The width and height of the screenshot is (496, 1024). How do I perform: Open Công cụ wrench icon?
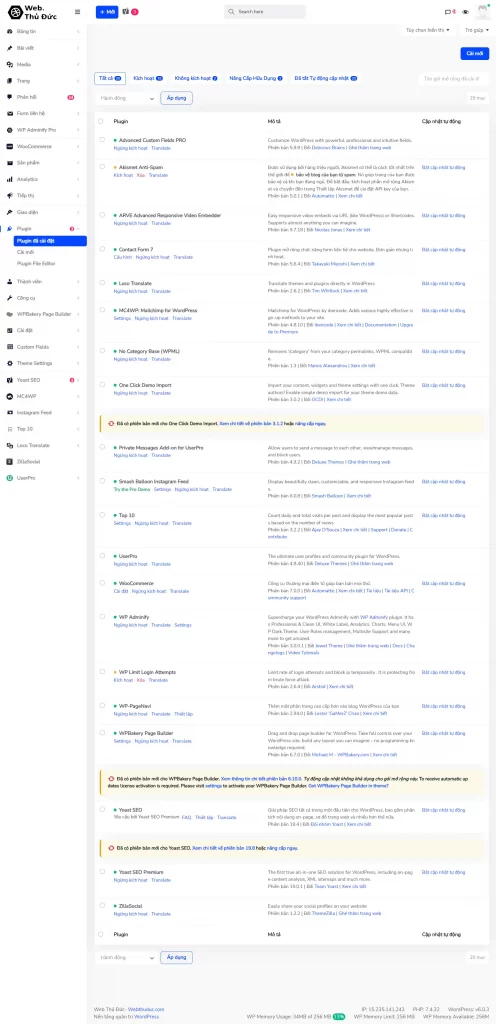pyautogui.click(x=10, y=298)
